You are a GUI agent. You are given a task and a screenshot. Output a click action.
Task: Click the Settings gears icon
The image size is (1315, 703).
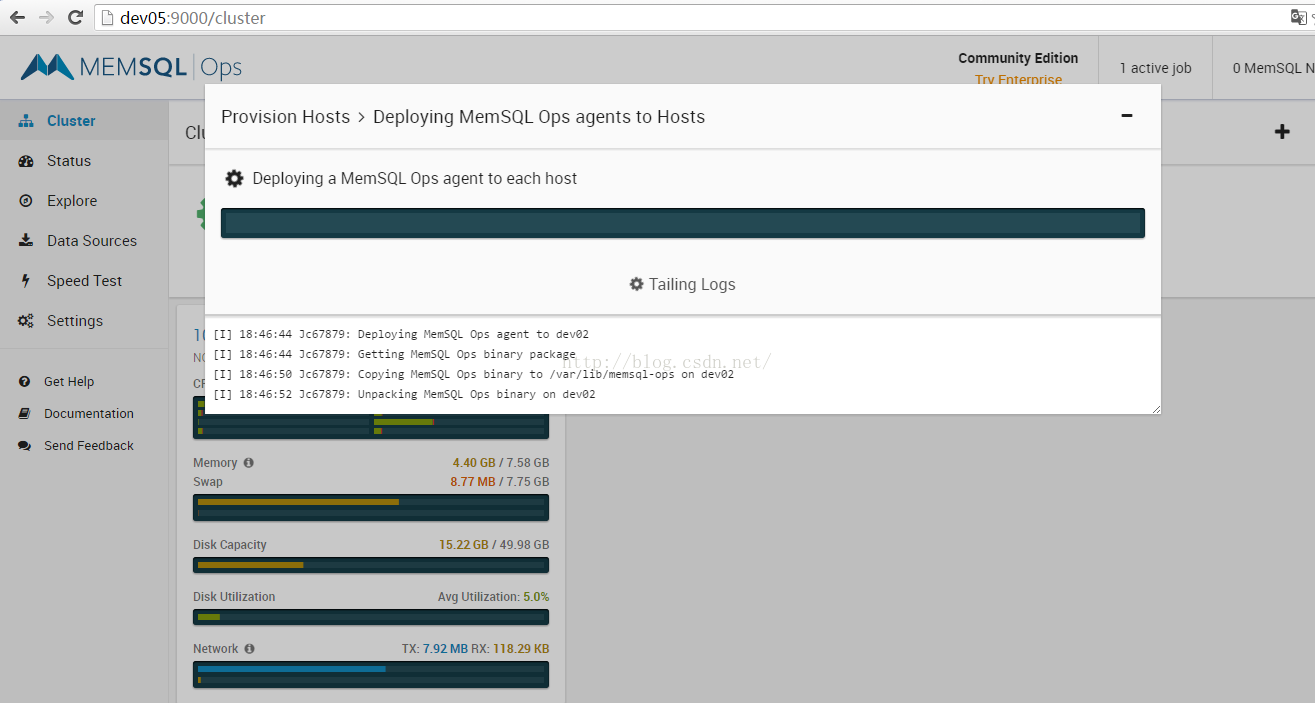(26, 320)
